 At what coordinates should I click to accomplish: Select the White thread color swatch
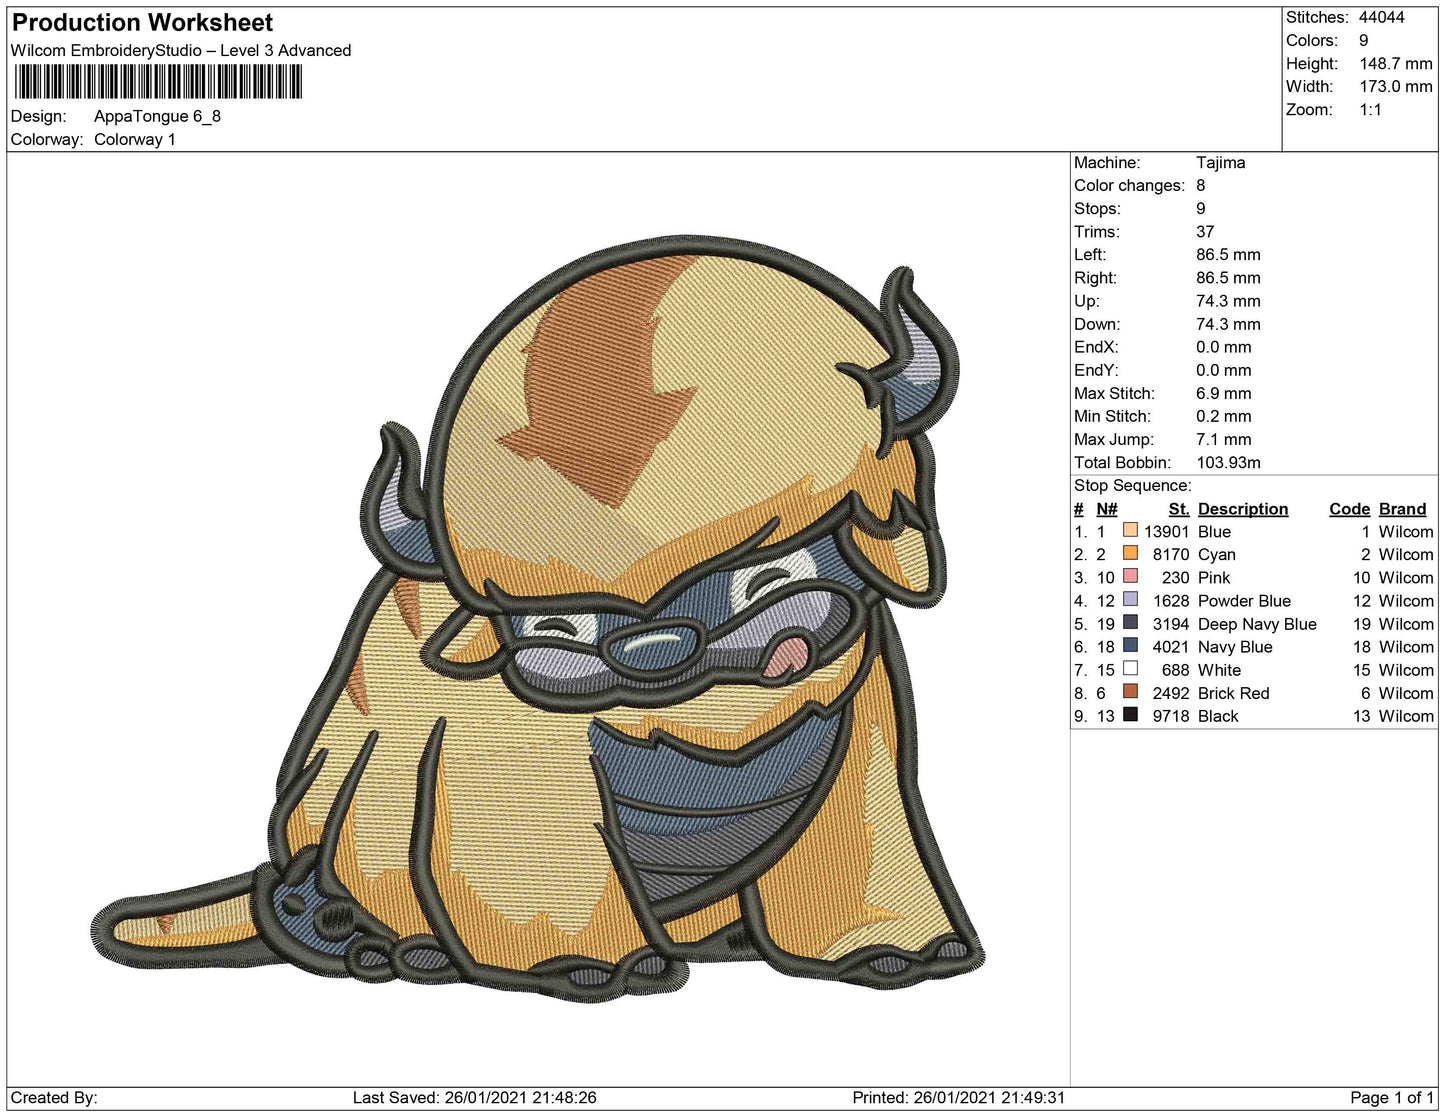(x=1130, y=669)
